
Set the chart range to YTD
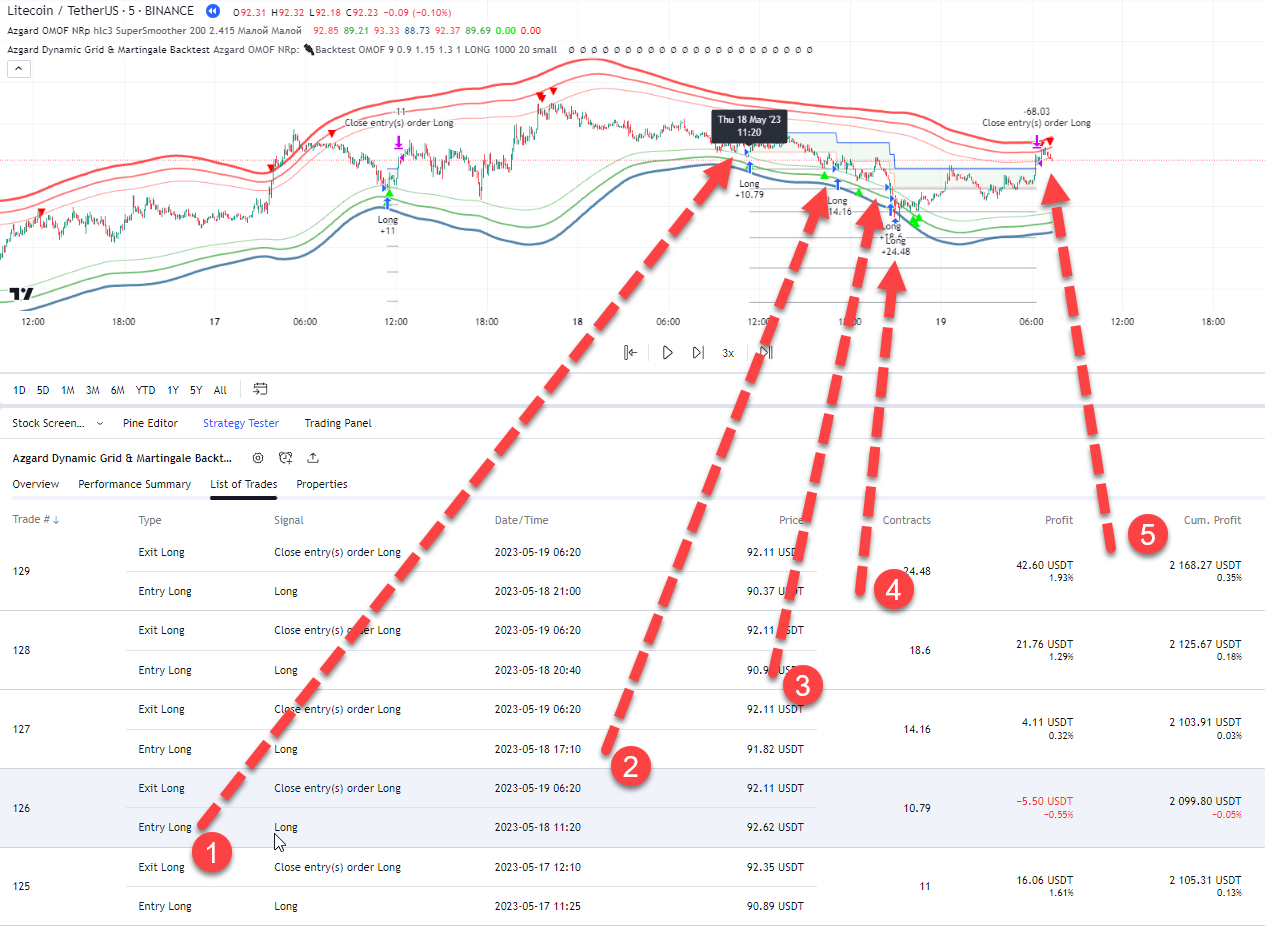click(146, 390)
